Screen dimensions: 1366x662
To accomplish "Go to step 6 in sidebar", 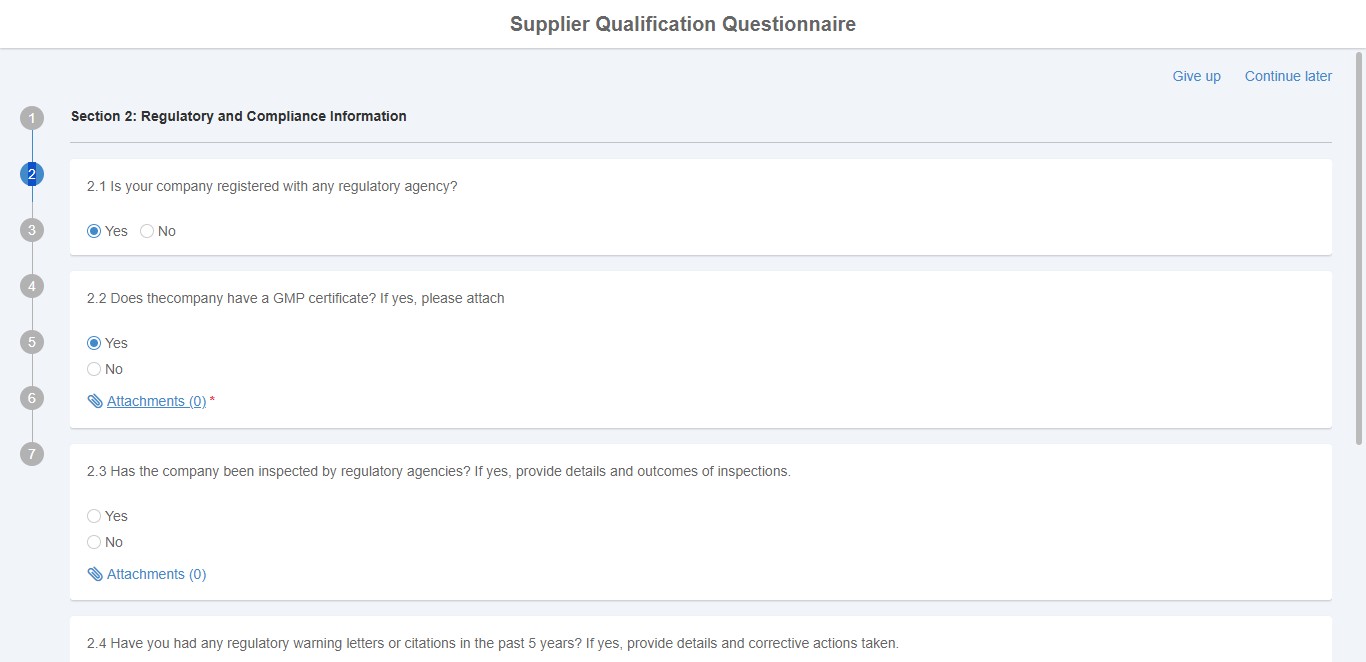I will [x=32, y=398].
